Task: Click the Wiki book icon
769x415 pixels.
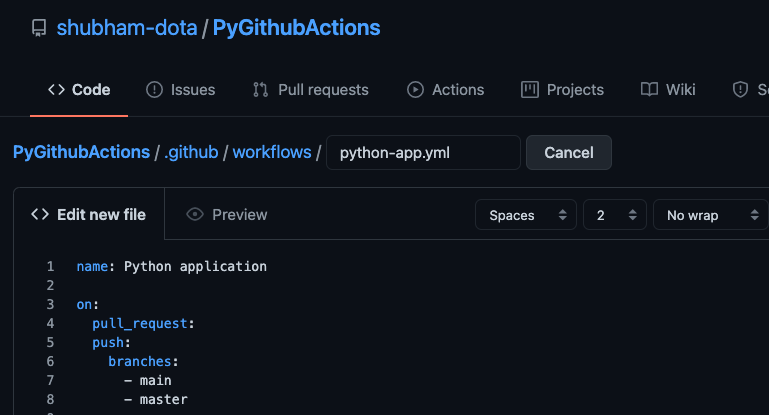Action: click(650, 90)
